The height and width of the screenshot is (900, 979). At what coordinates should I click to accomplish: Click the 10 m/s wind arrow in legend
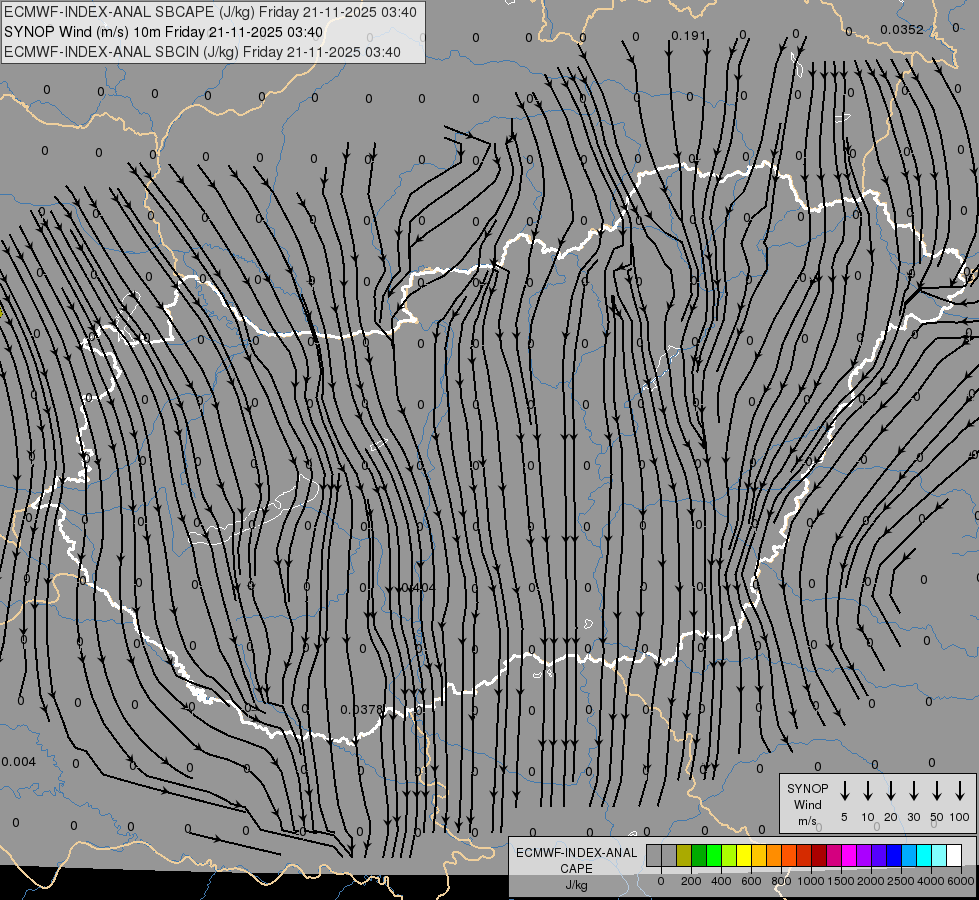pos(867,791)
